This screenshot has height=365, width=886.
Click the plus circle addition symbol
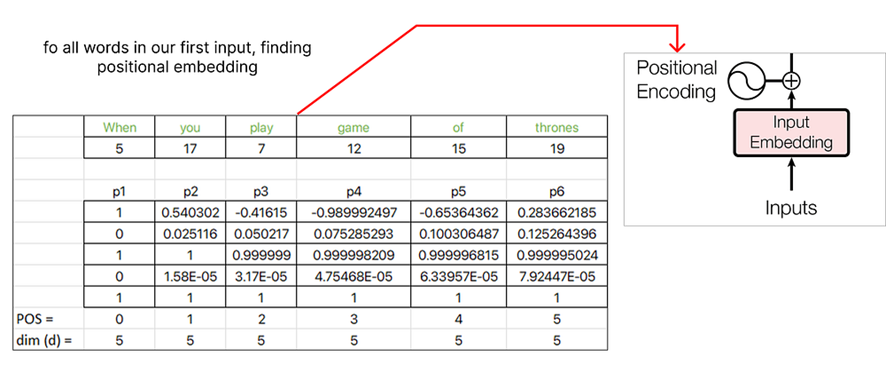point(792,81)
